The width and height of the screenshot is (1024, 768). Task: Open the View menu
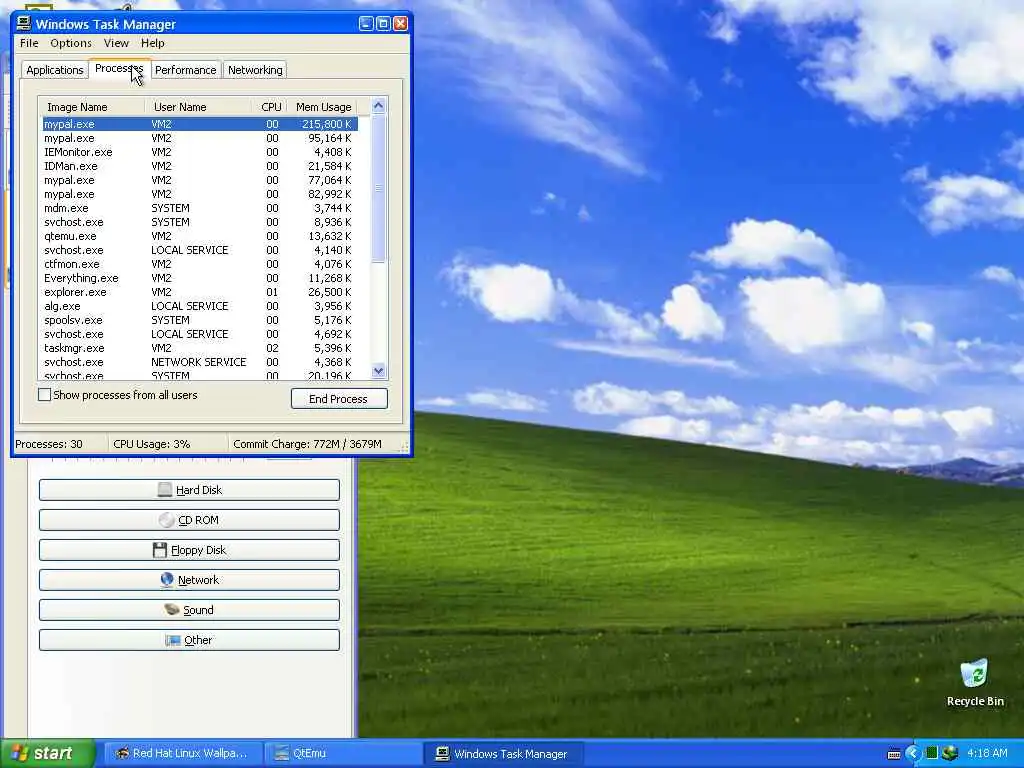(116, 43)
